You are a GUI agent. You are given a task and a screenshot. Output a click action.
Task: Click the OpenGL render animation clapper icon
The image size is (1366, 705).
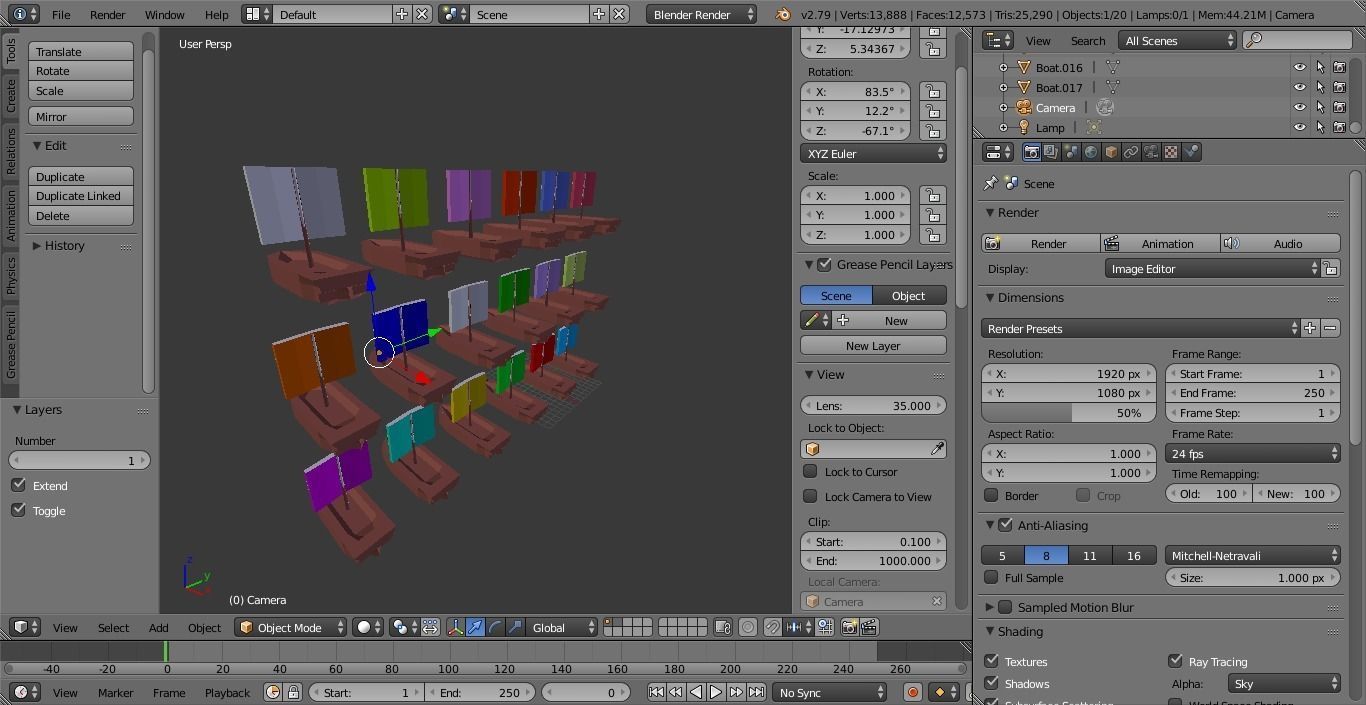(x=869, y=627)
